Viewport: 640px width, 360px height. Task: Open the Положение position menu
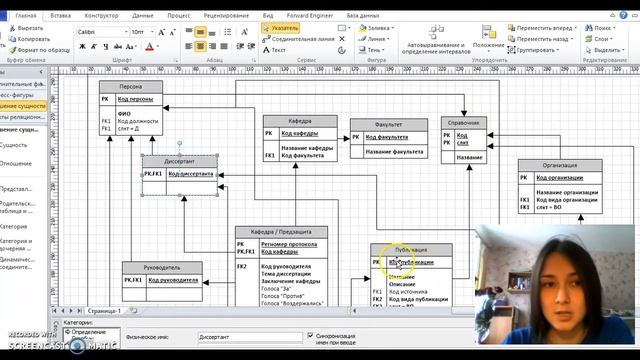click(x=488, y=39)
